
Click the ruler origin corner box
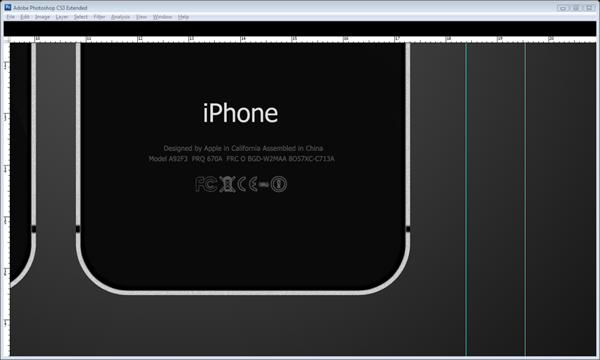[7, 39]
